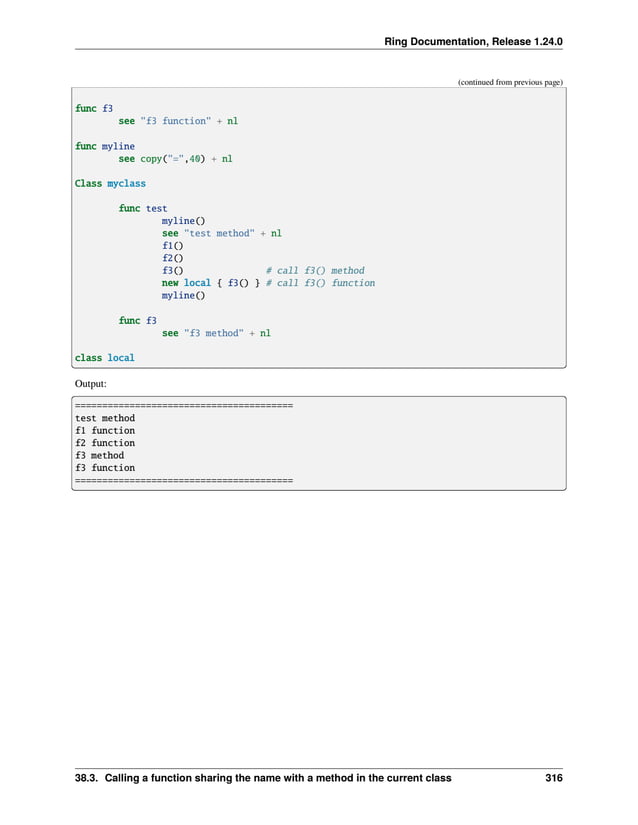Screen dimensions: 638x825
Task: Click the see "test method" + nl line
Action: tap(221, 233)
